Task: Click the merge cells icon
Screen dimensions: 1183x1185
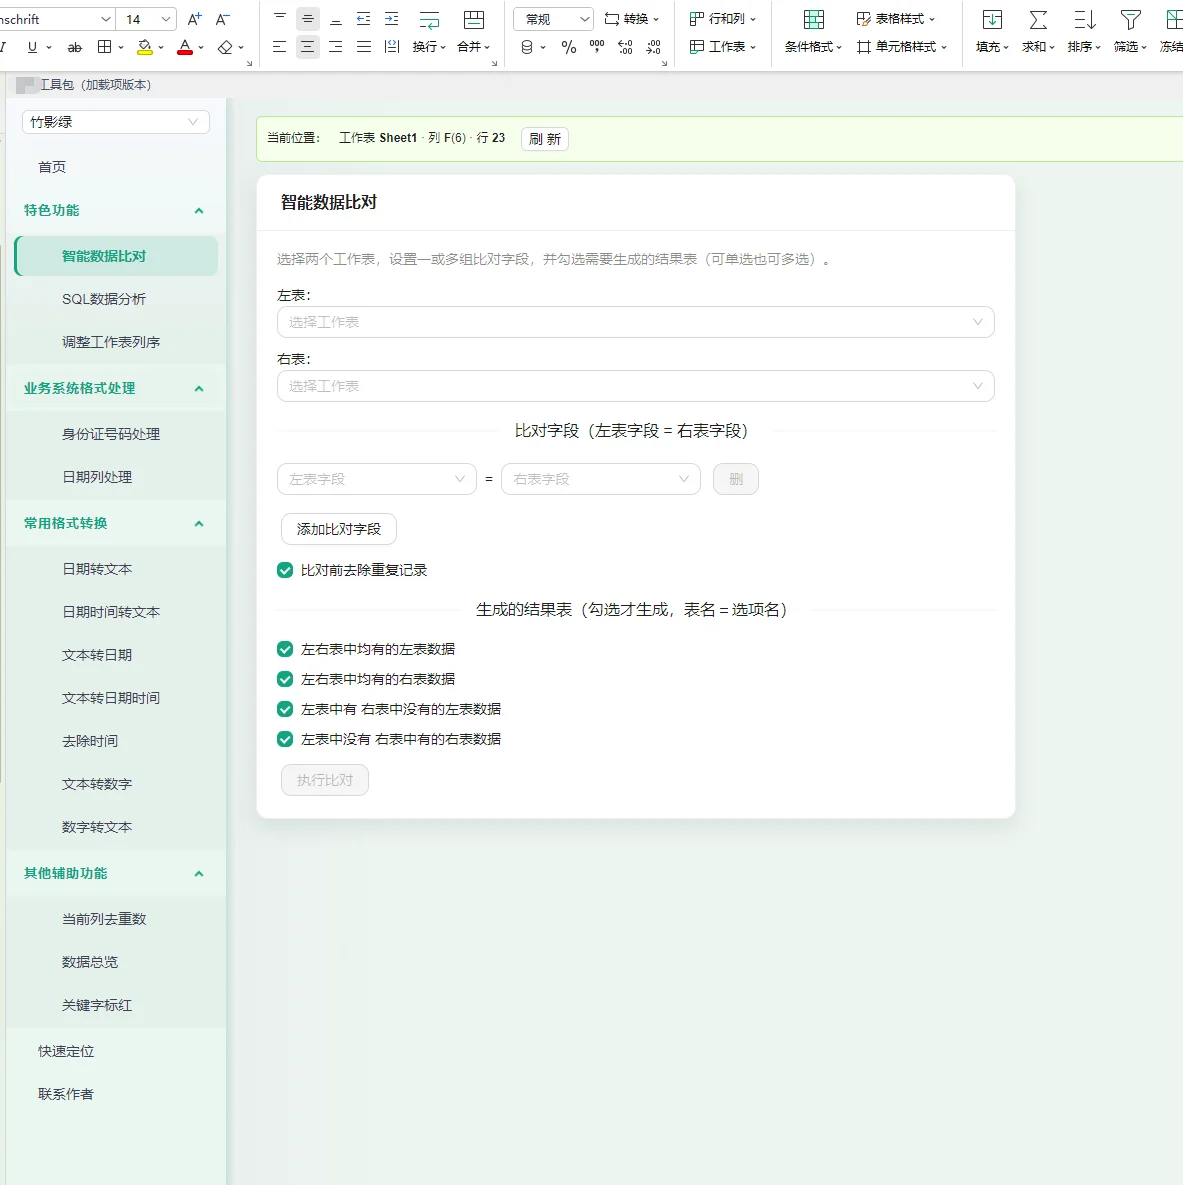Action: (x=474, y=20)
